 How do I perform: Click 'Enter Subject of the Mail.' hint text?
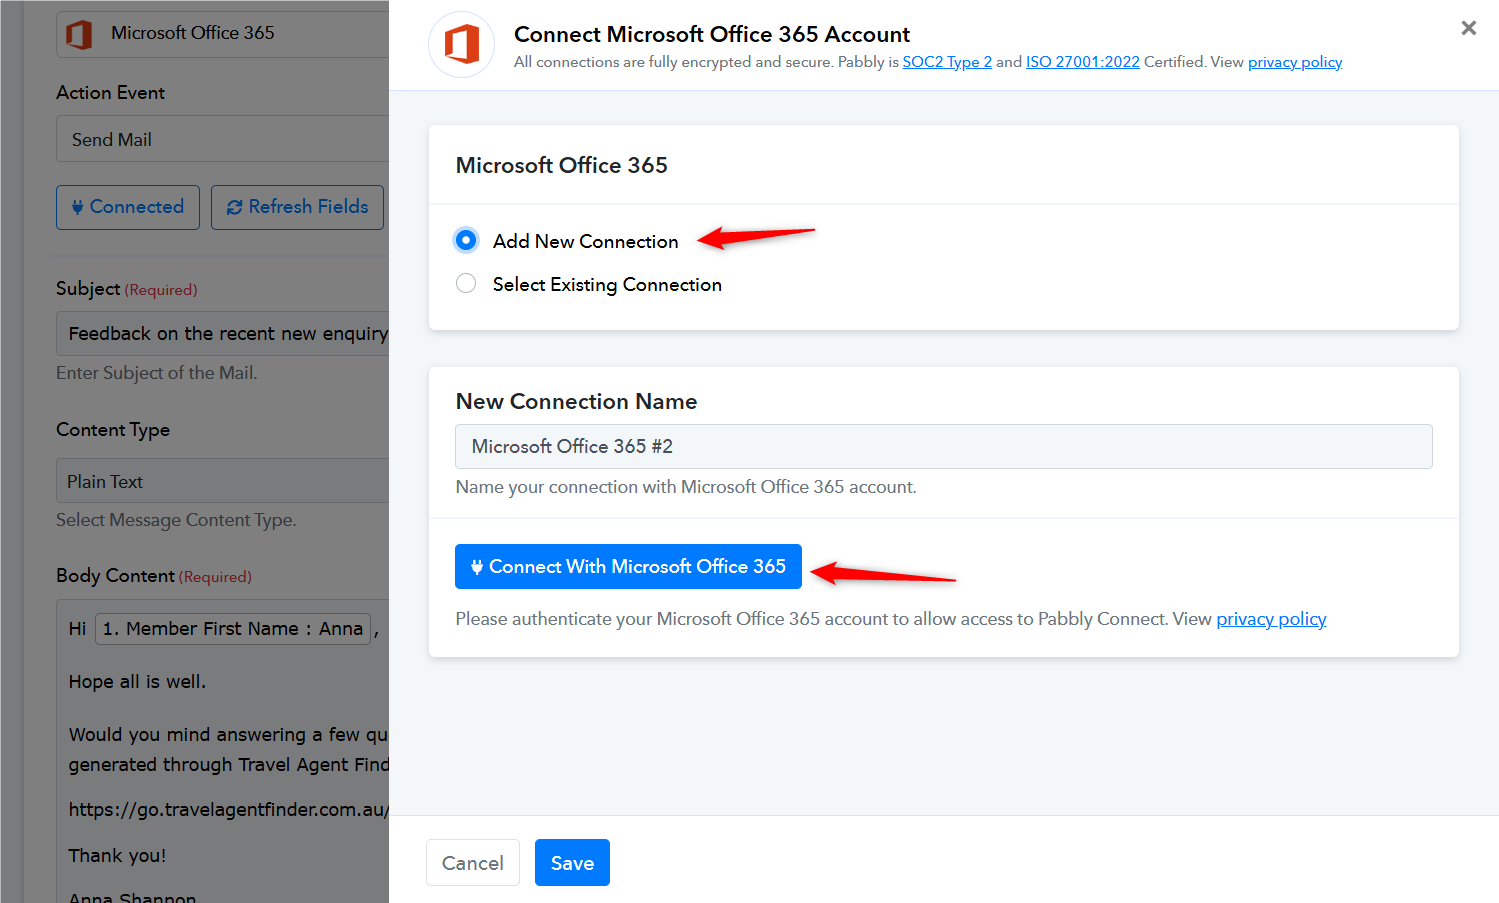point(157,373)
